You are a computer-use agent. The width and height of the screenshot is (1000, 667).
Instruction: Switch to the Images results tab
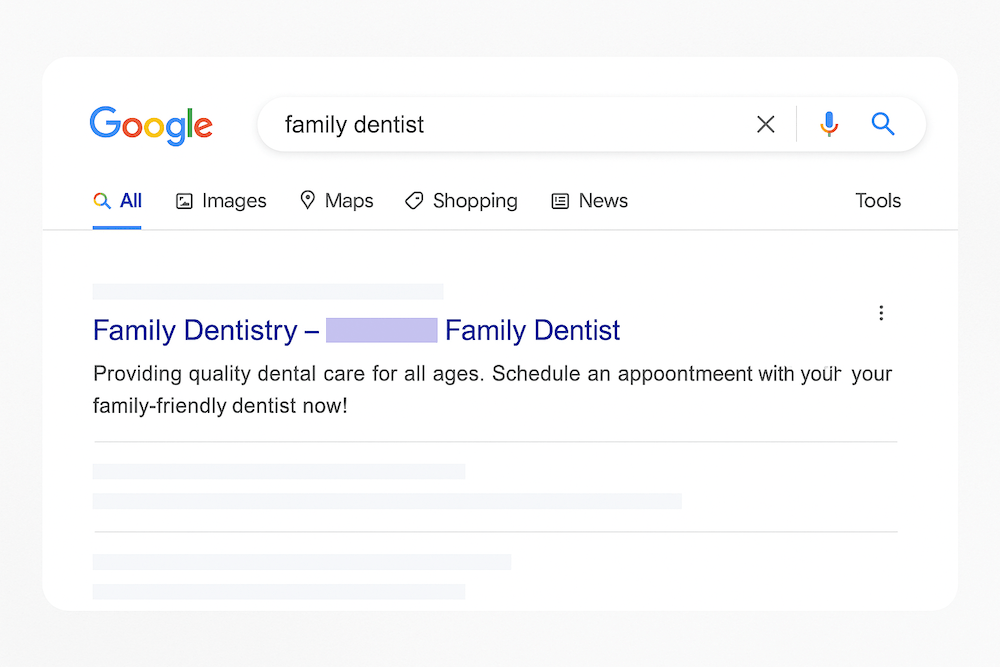click(x=233, y=201)
